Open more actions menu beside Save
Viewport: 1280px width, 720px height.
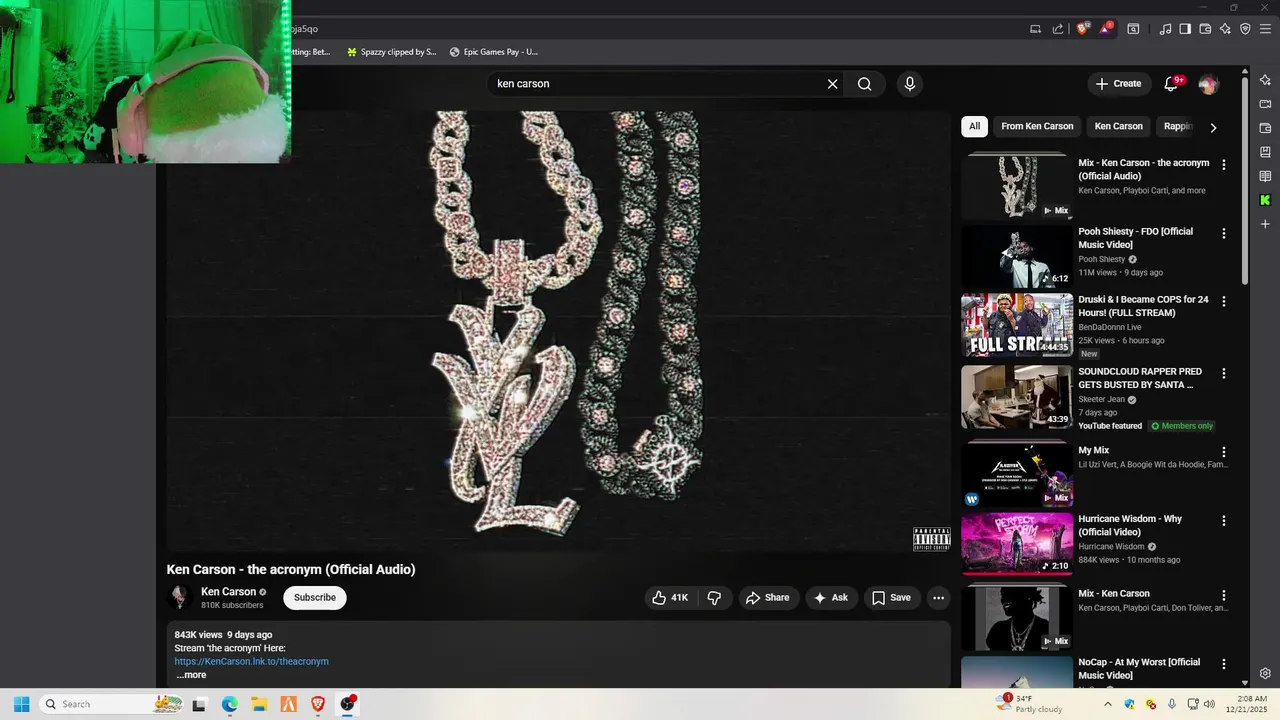(x=938, y=598)
